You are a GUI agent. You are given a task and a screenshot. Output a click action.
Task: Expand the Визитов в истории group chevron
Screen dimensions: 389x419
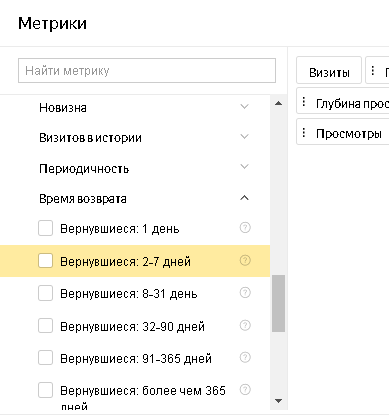(x=244, y=137)
